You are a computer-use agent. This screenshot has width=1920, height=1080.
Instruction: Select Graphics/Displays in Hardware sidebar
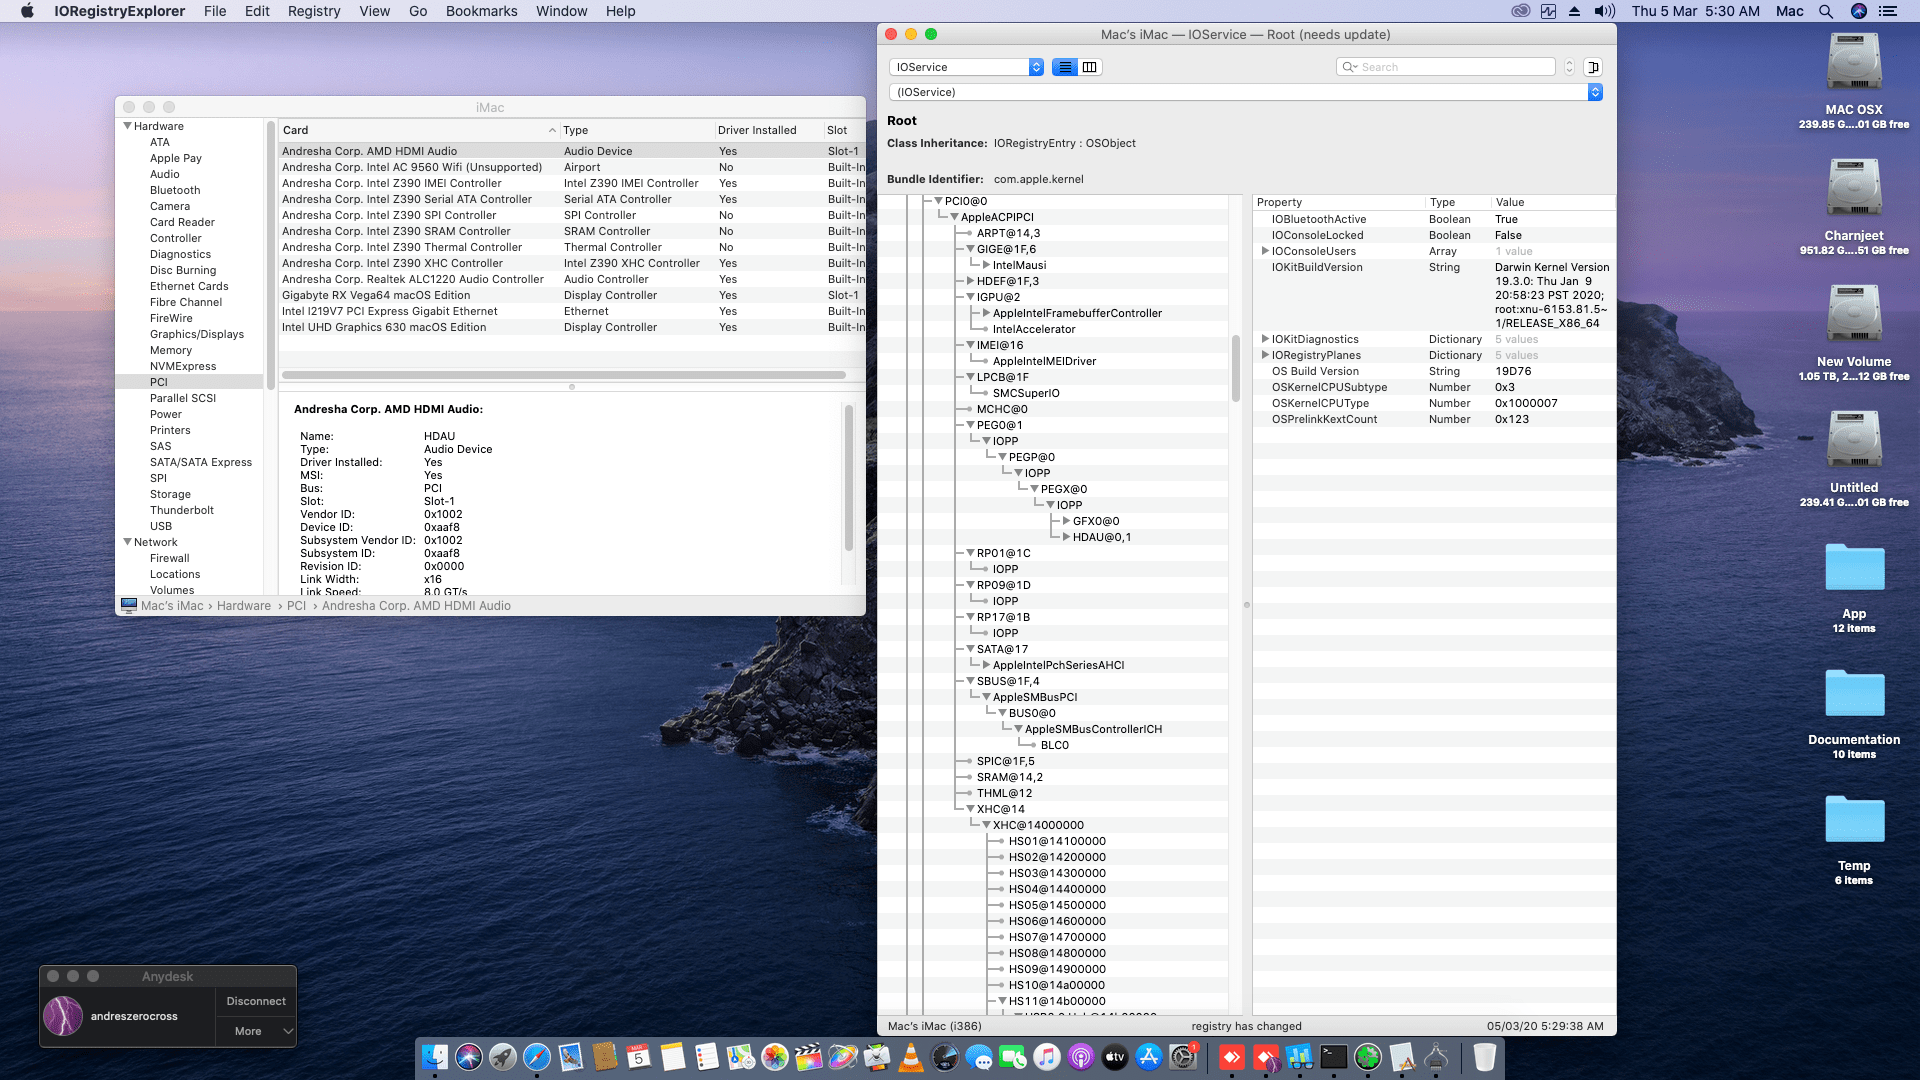[197, 334]
